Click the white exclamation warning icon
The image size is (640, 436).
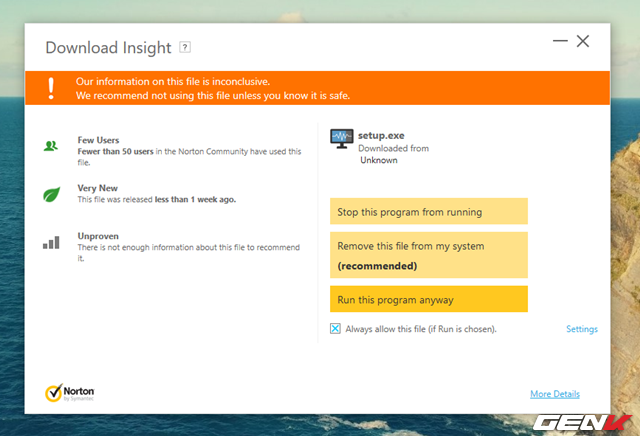pyautogui.click(x=50, y=88)
